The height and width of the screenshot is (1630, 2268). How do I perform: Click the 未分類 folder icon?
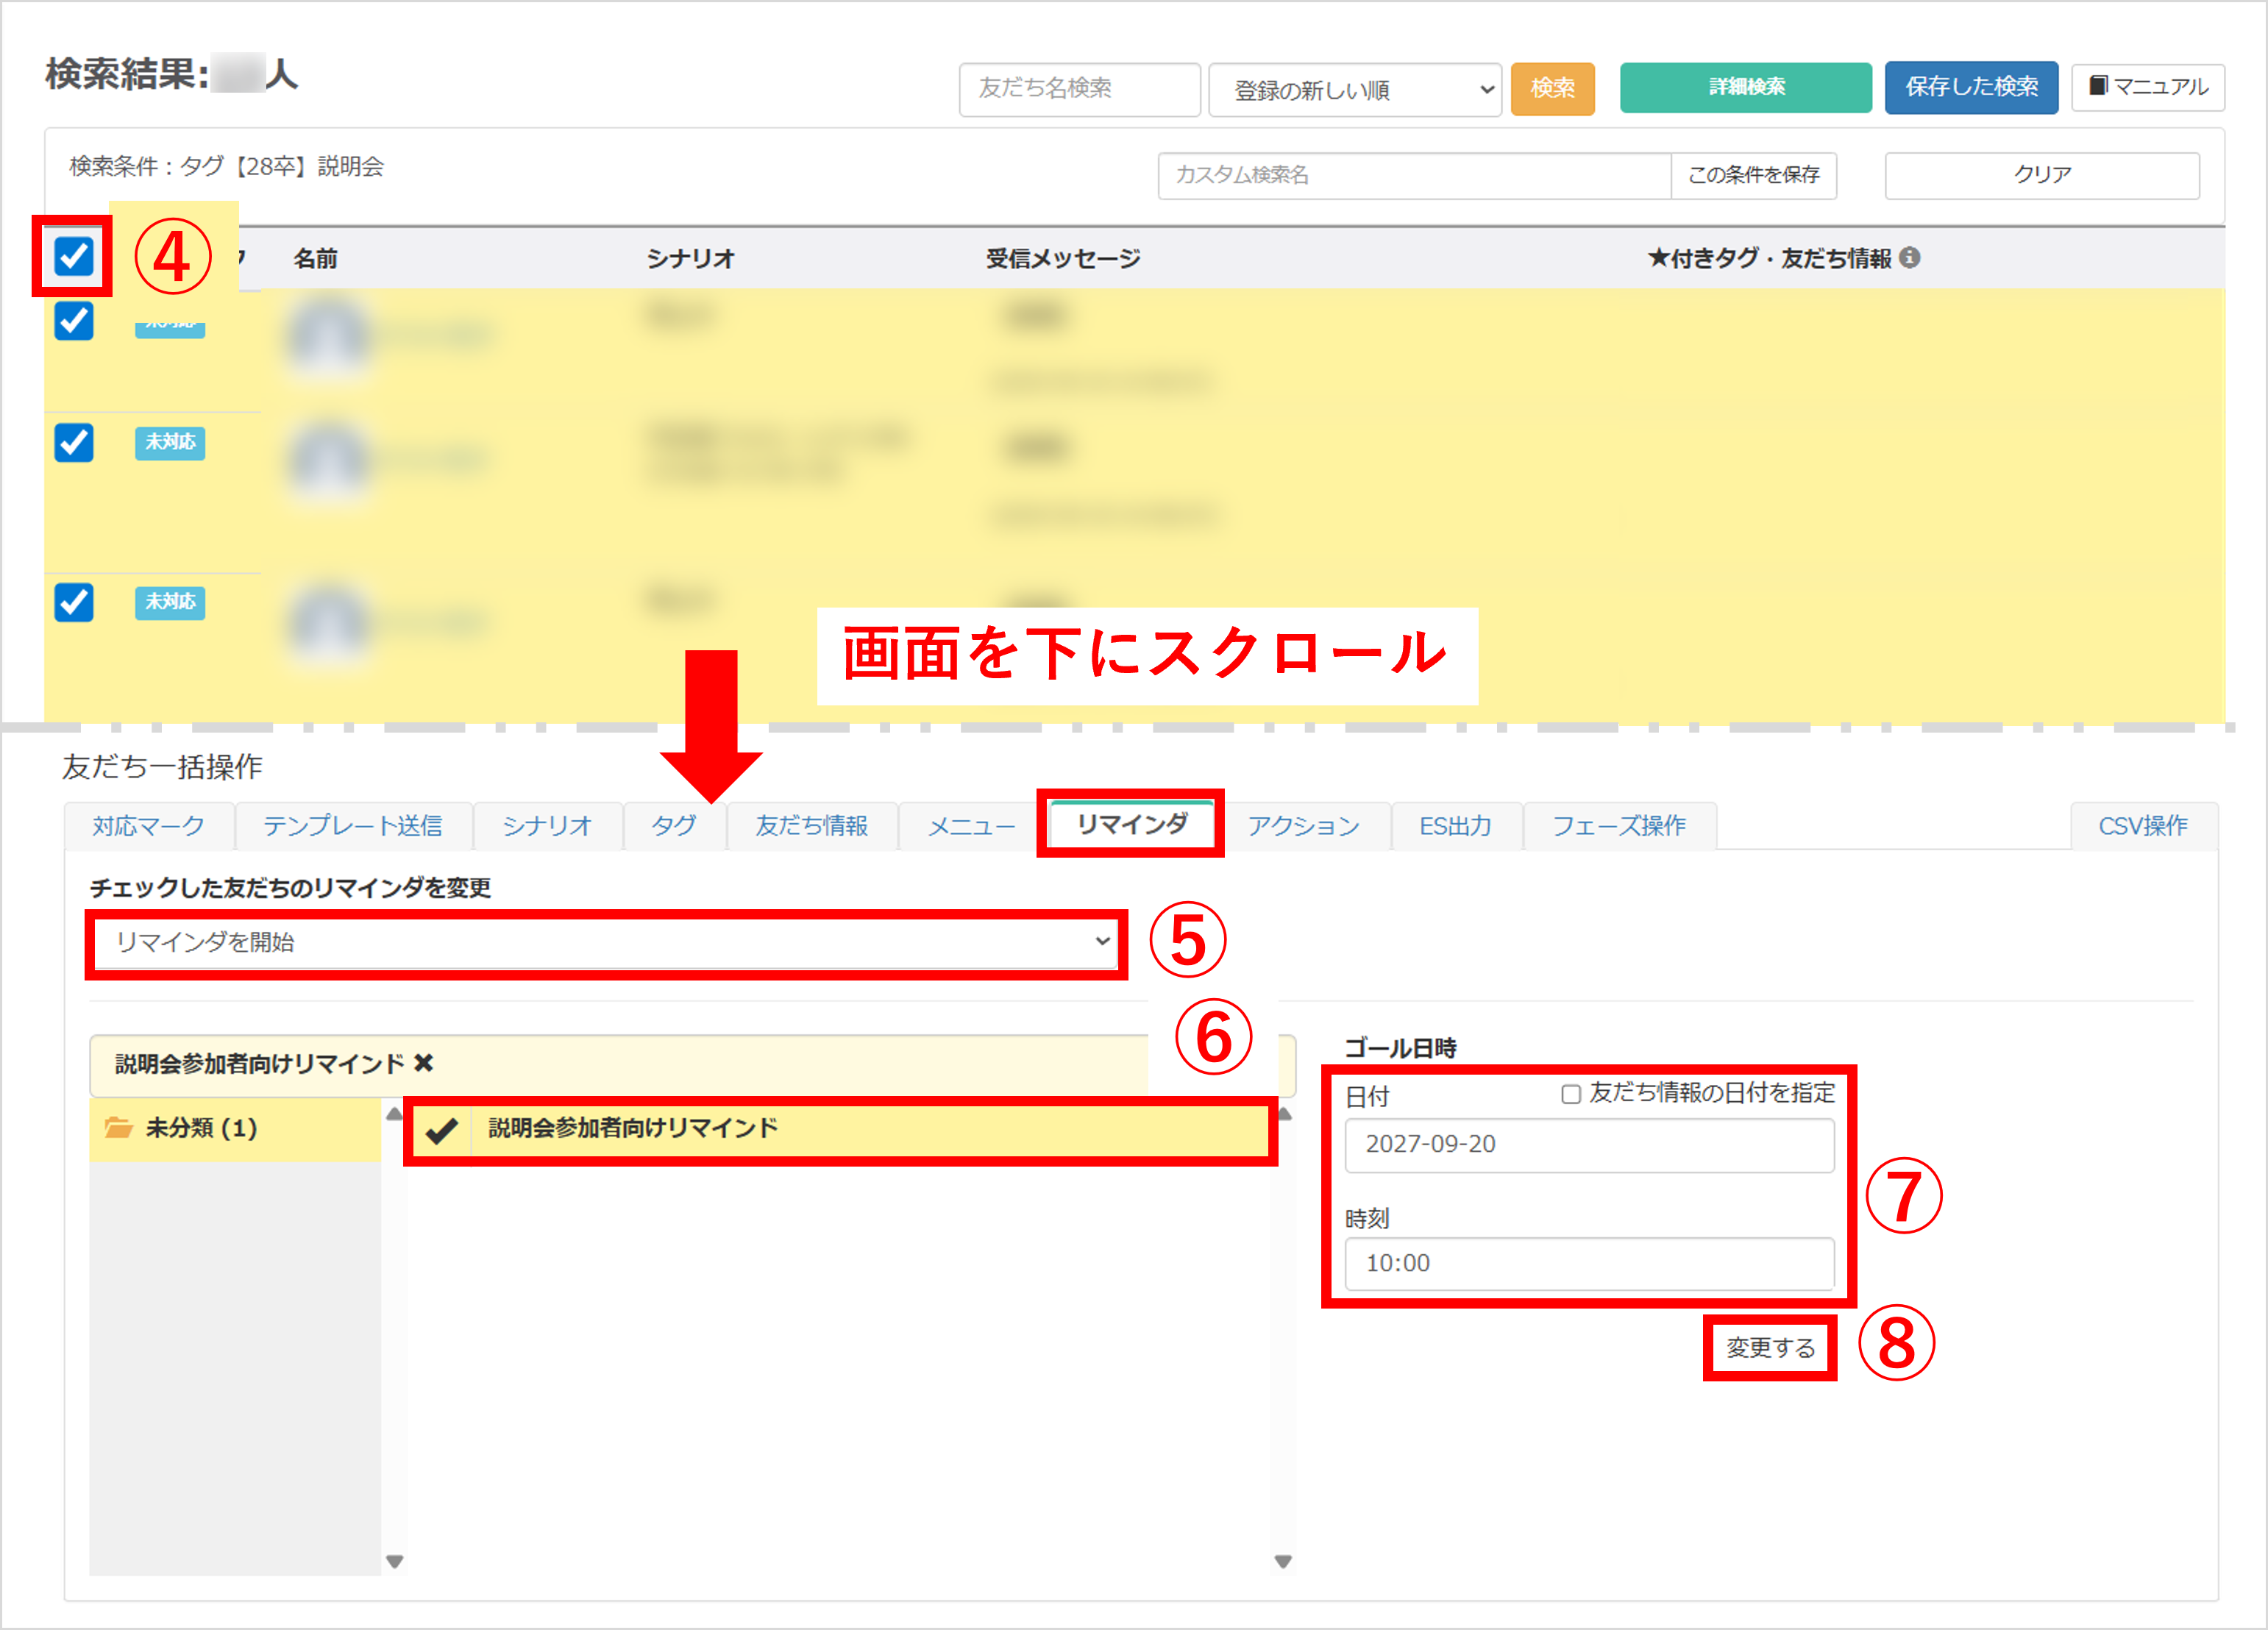coord(119,1128)
